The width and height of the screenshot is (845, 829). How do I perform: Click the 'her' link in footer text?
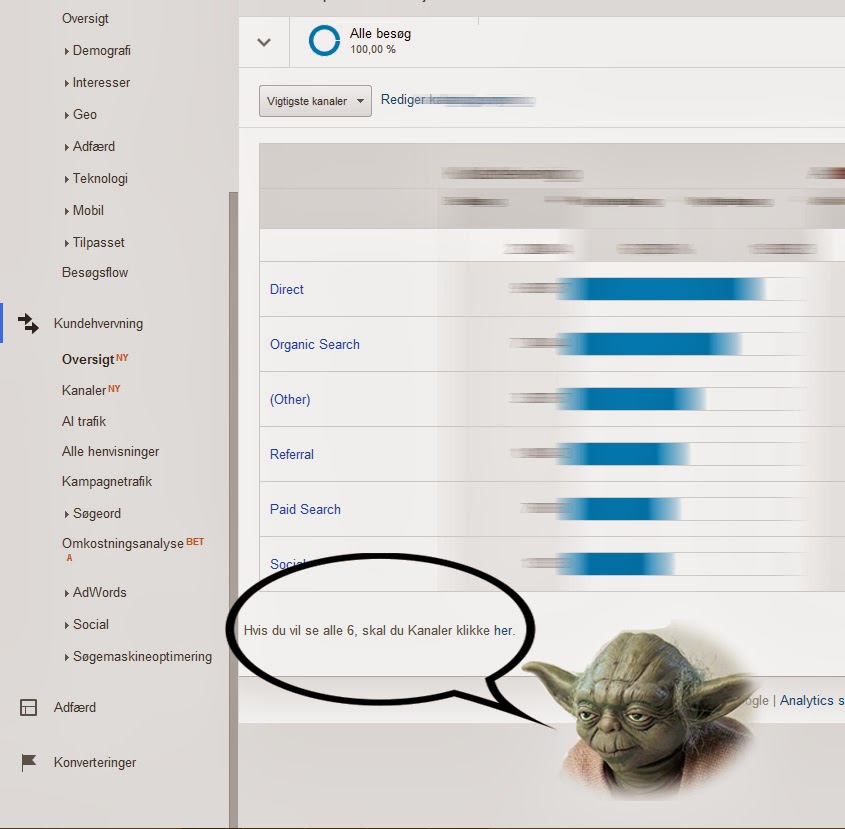[x=503, y=630]
